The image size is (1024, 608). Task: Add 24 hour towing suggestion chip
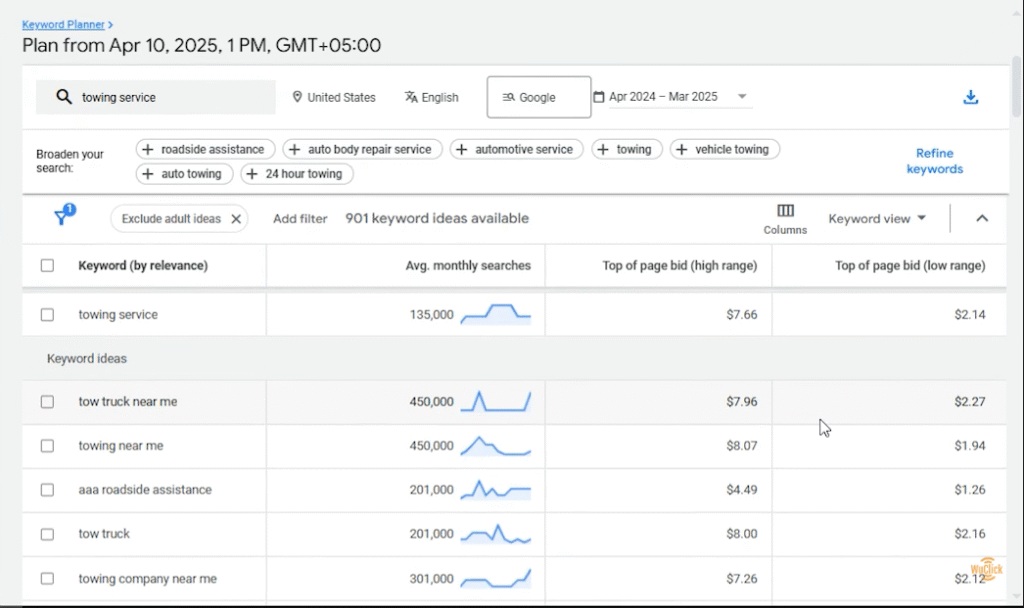(297, 174)
